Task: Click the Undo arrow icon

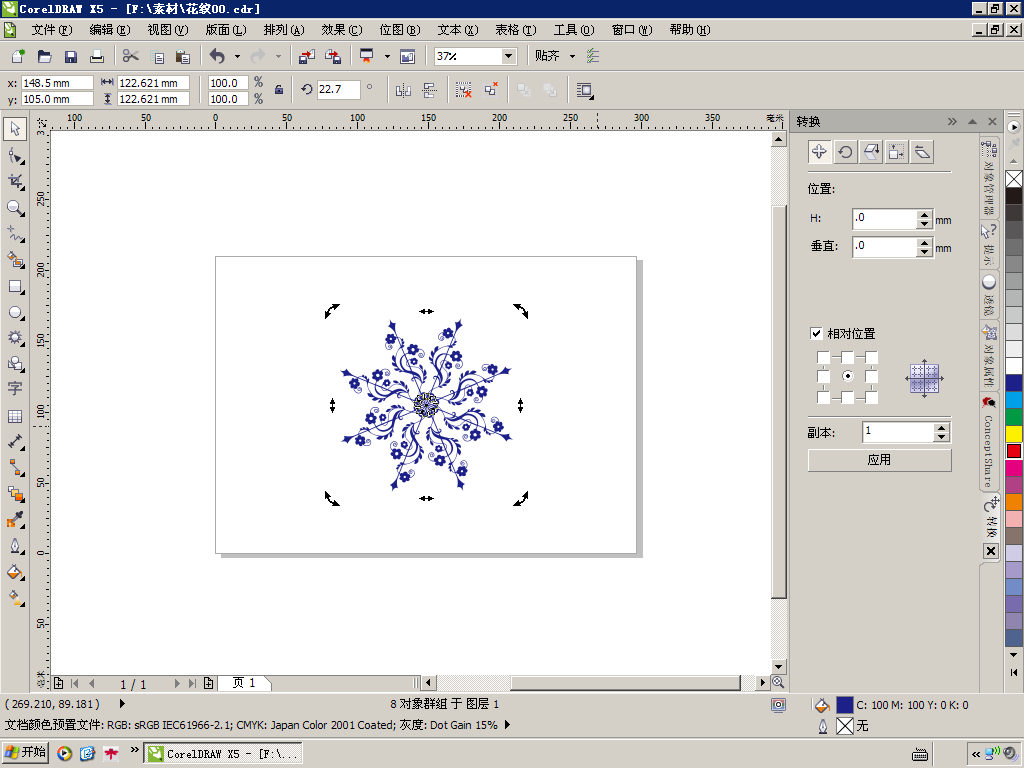Action: pyautogui.click(x=217, y=56)
